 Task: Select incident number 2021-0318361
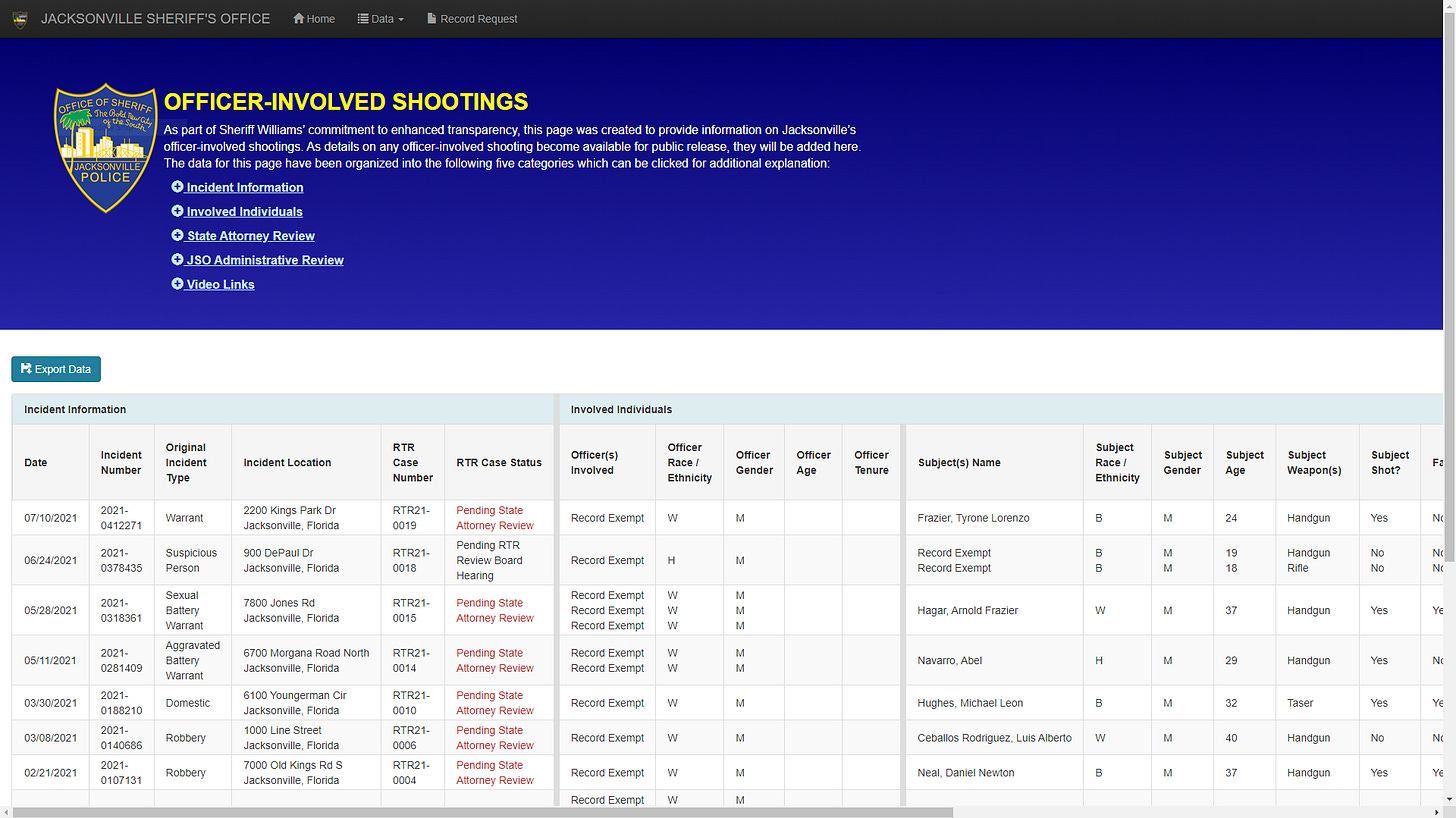[121, 610]
